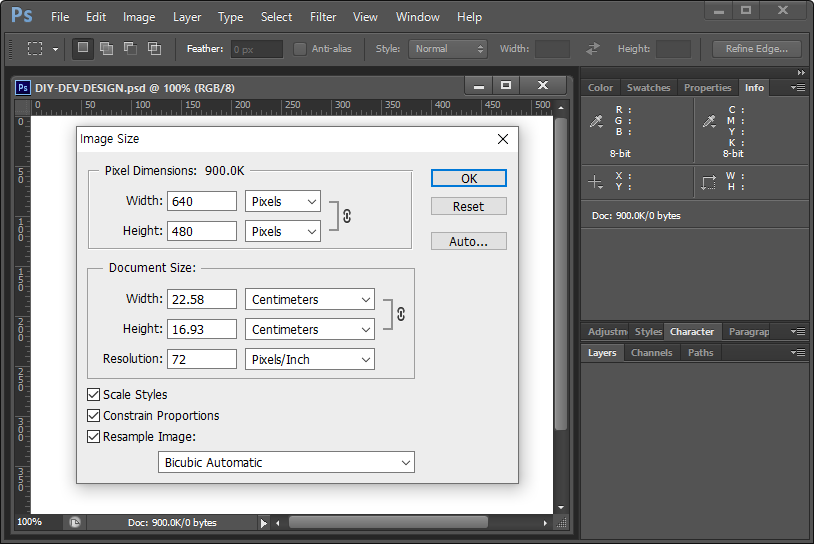The image size is (814, 544).
Task: Click the Resolution field showing 72
Action: point(202,359)
